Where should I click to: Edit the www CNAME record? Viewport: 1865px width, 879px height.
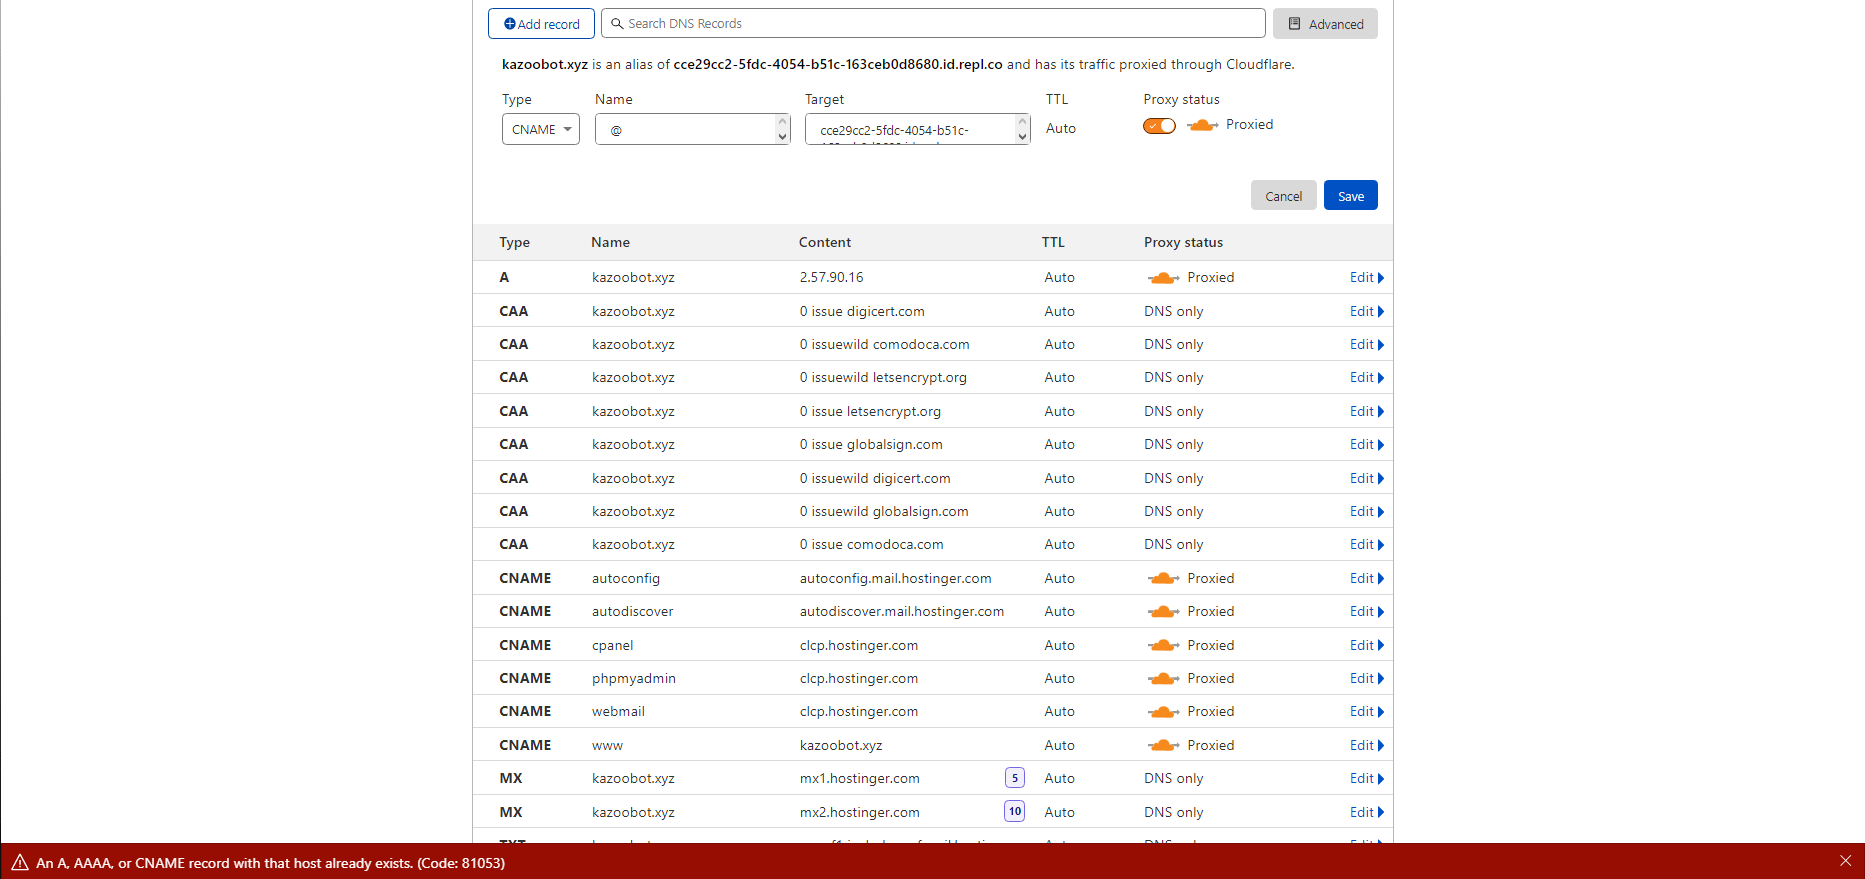pyautogui.click(x=1366, y=745)
